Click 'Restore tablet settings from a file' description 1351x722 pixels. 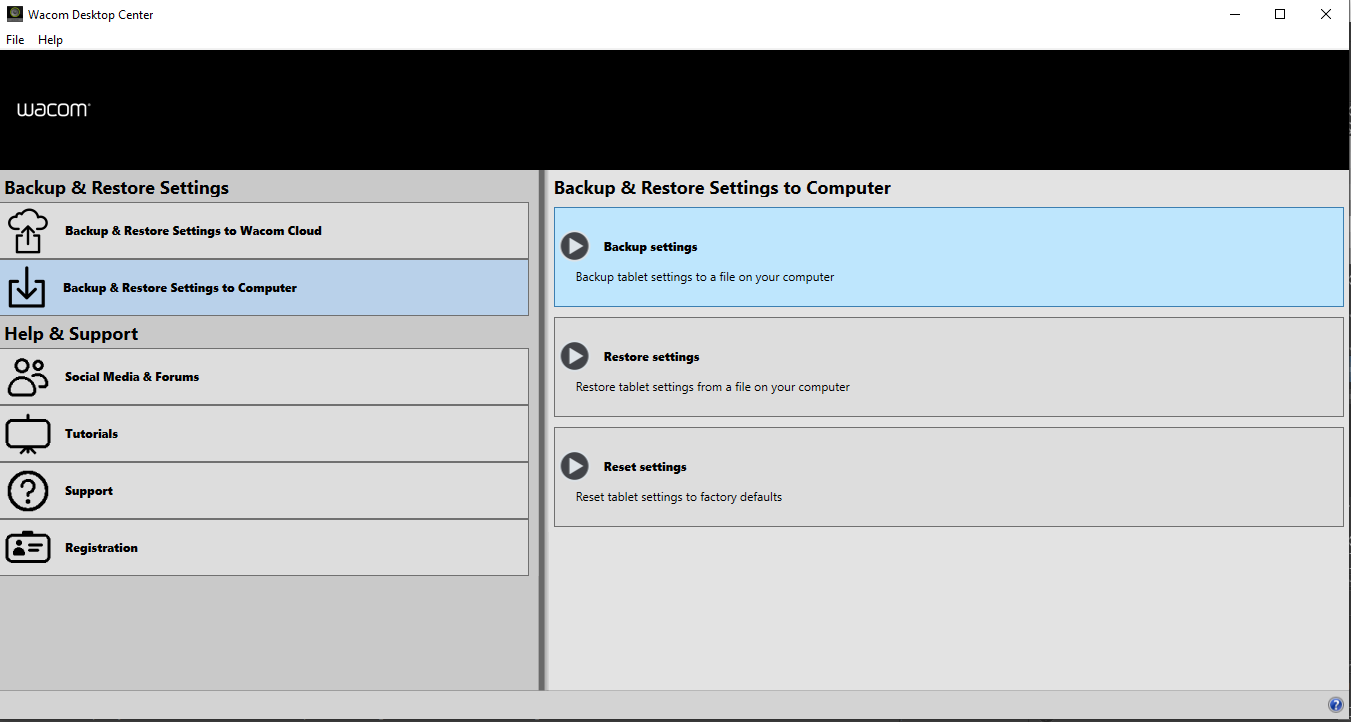click(713, 387)
